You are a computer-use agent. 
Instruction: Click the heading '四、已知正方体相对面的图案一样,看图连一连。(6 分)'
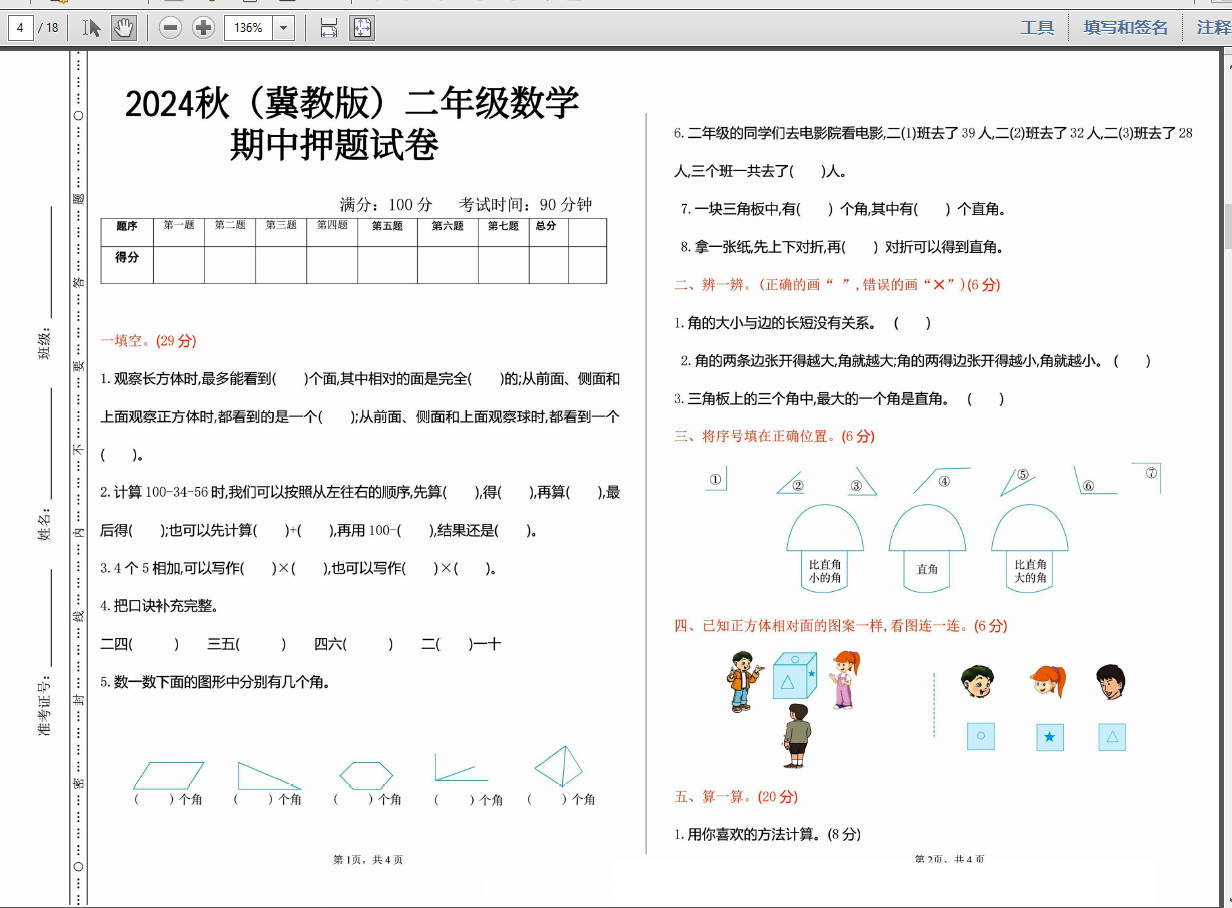(841, 626)
